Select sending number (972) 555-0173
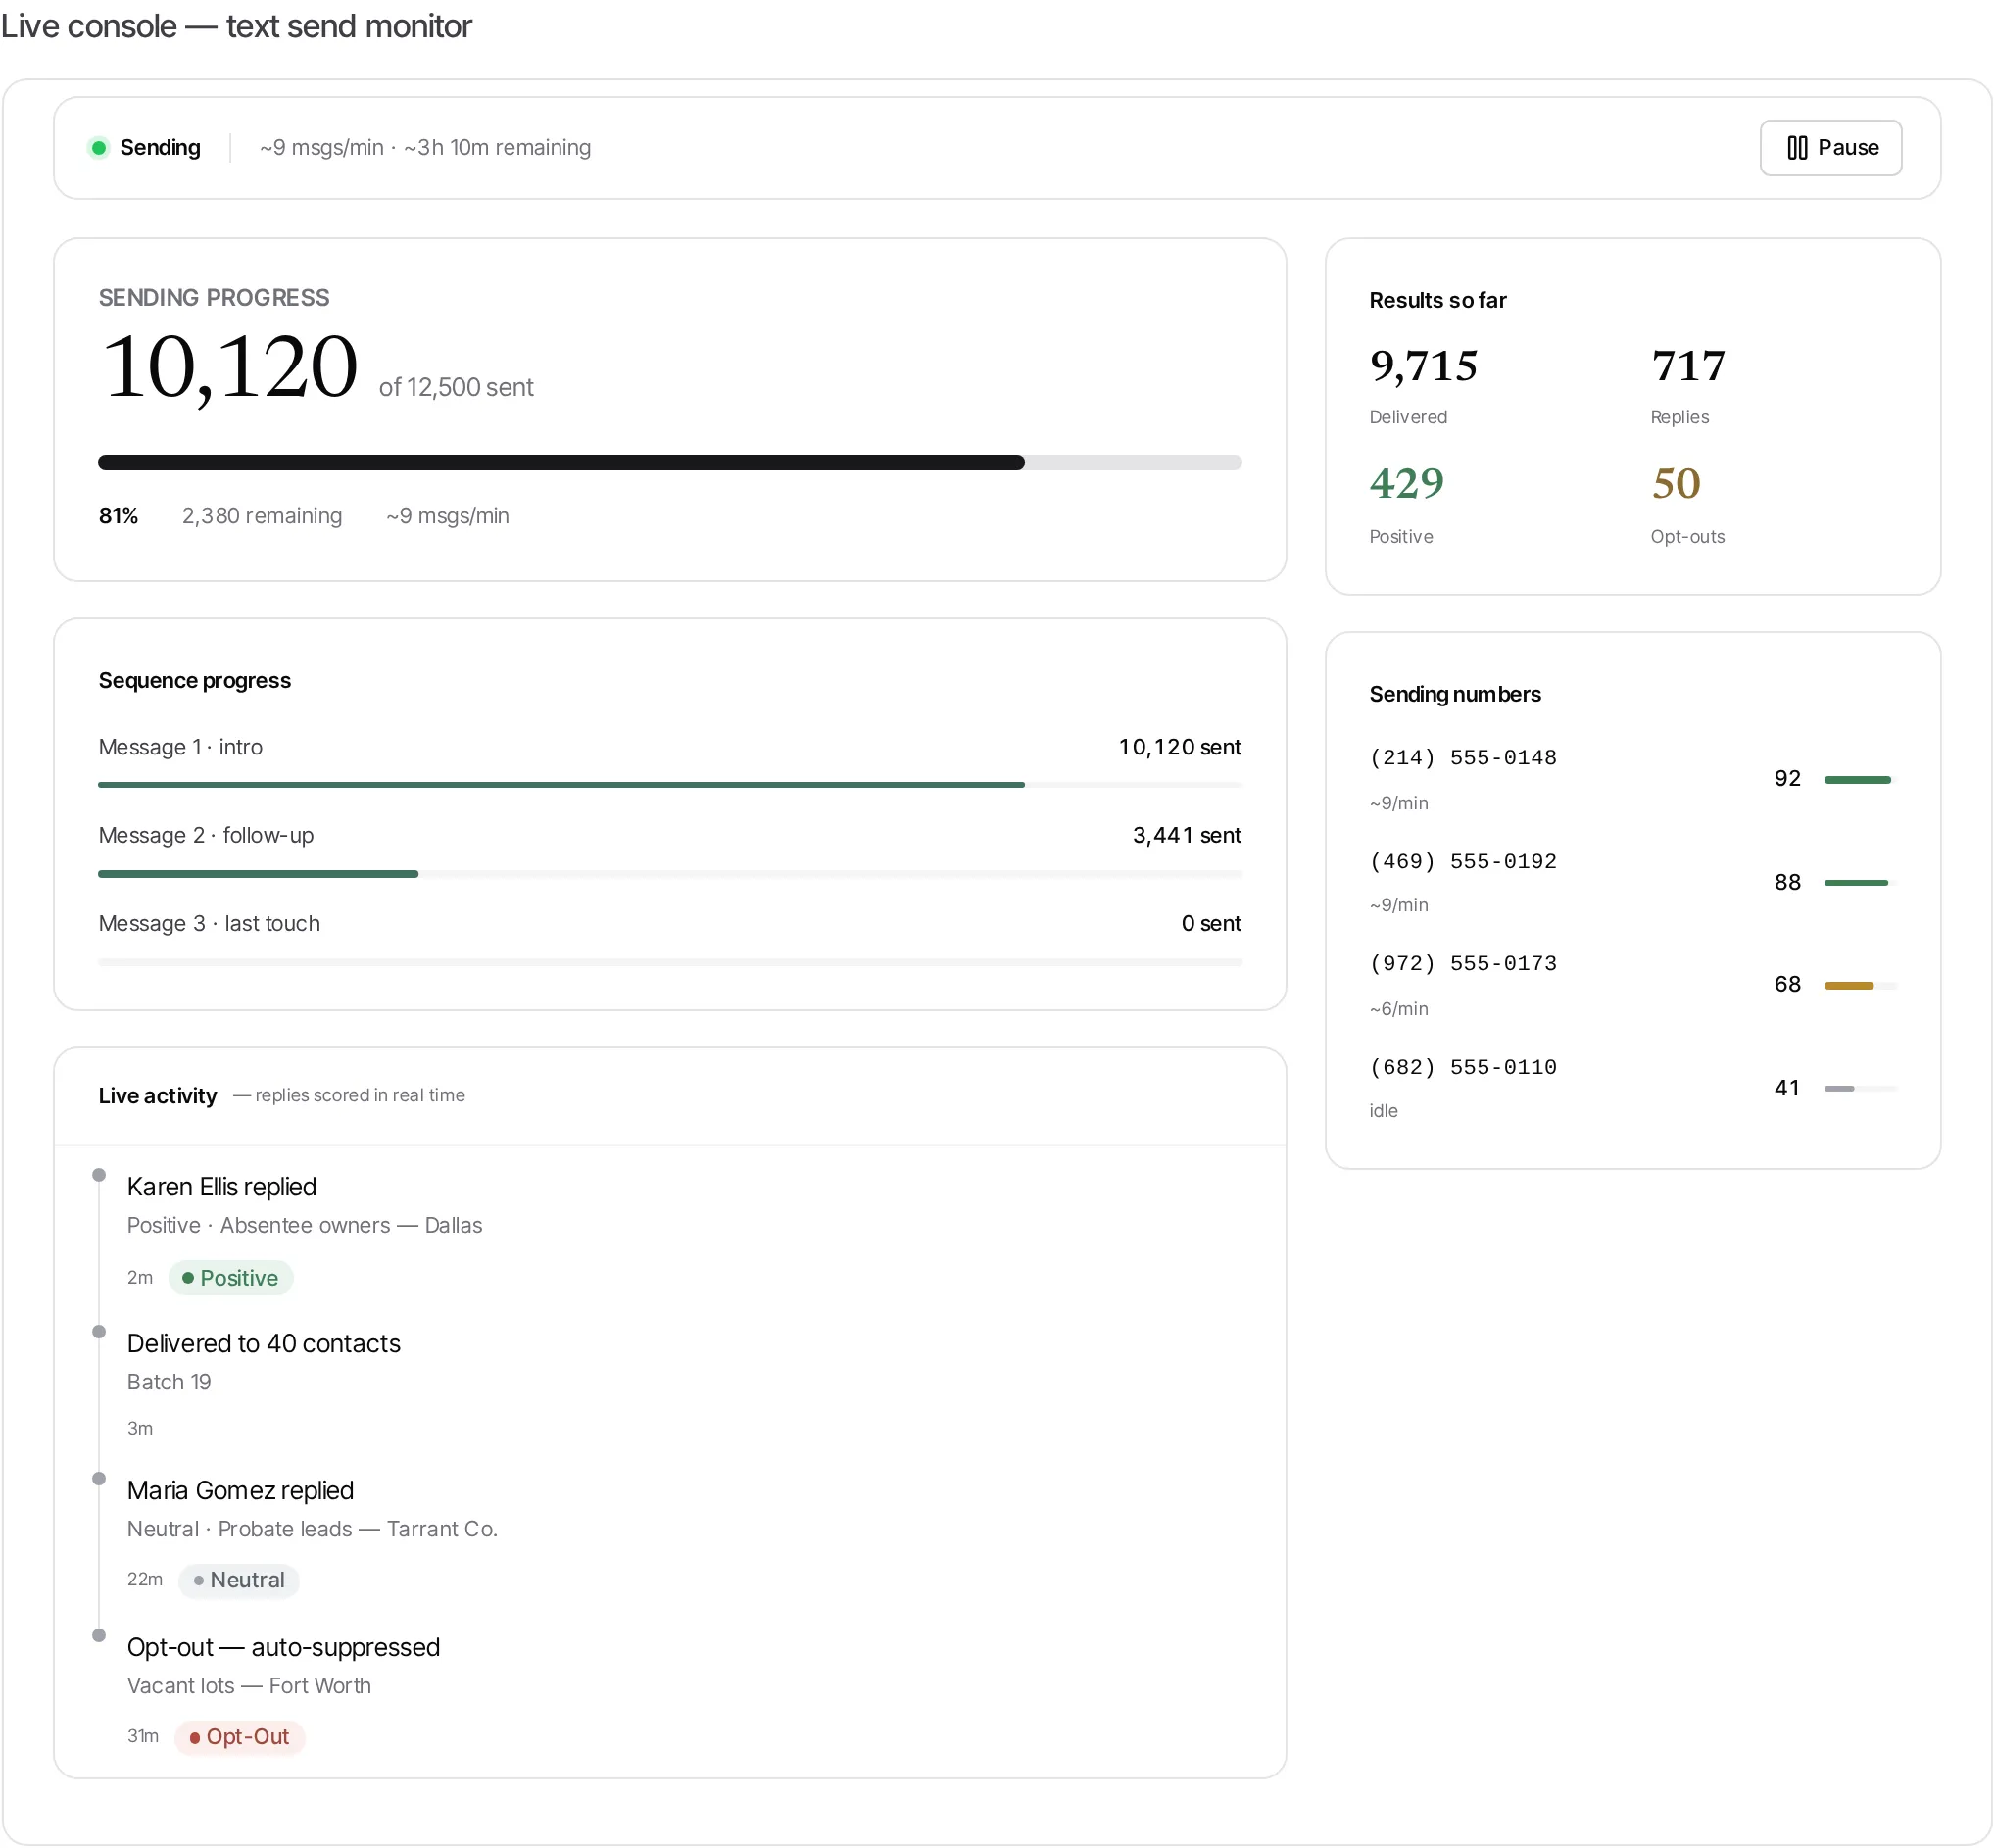 tap(1463, 964)
